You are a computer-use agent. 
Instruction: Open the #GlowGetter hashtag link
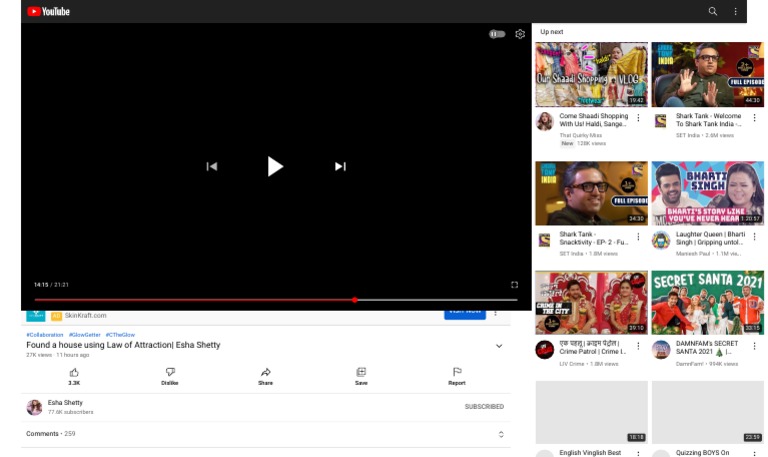(84, 335)
